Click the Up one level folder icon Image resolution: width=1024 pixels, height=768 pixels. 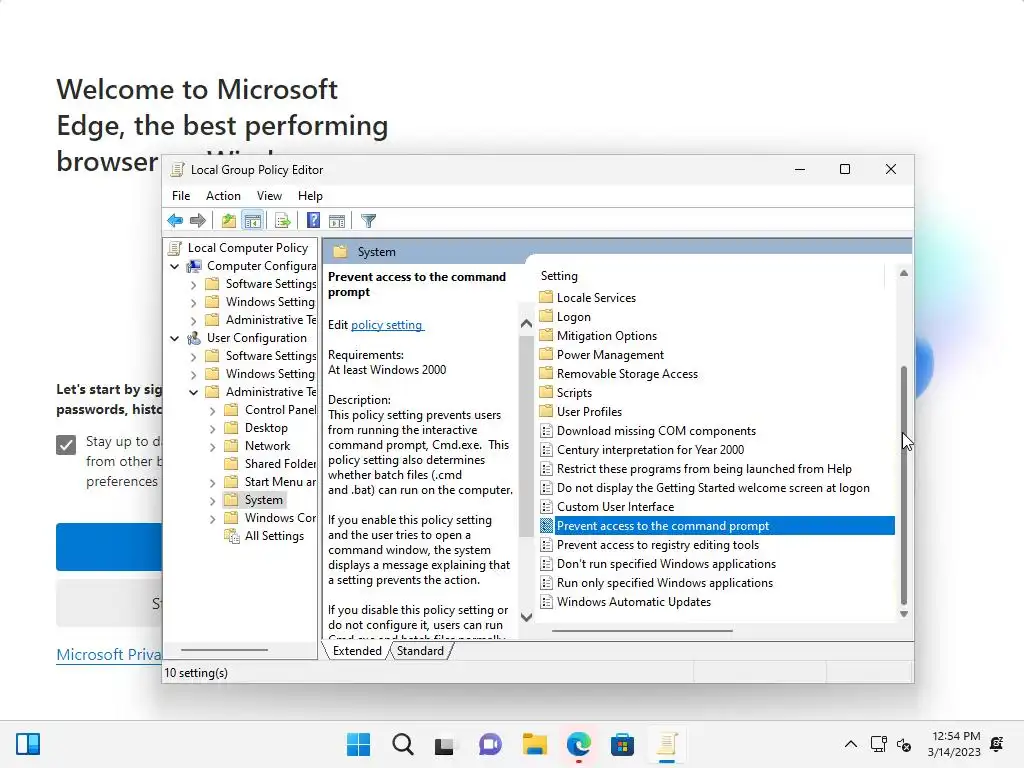[x=228, y=221]
